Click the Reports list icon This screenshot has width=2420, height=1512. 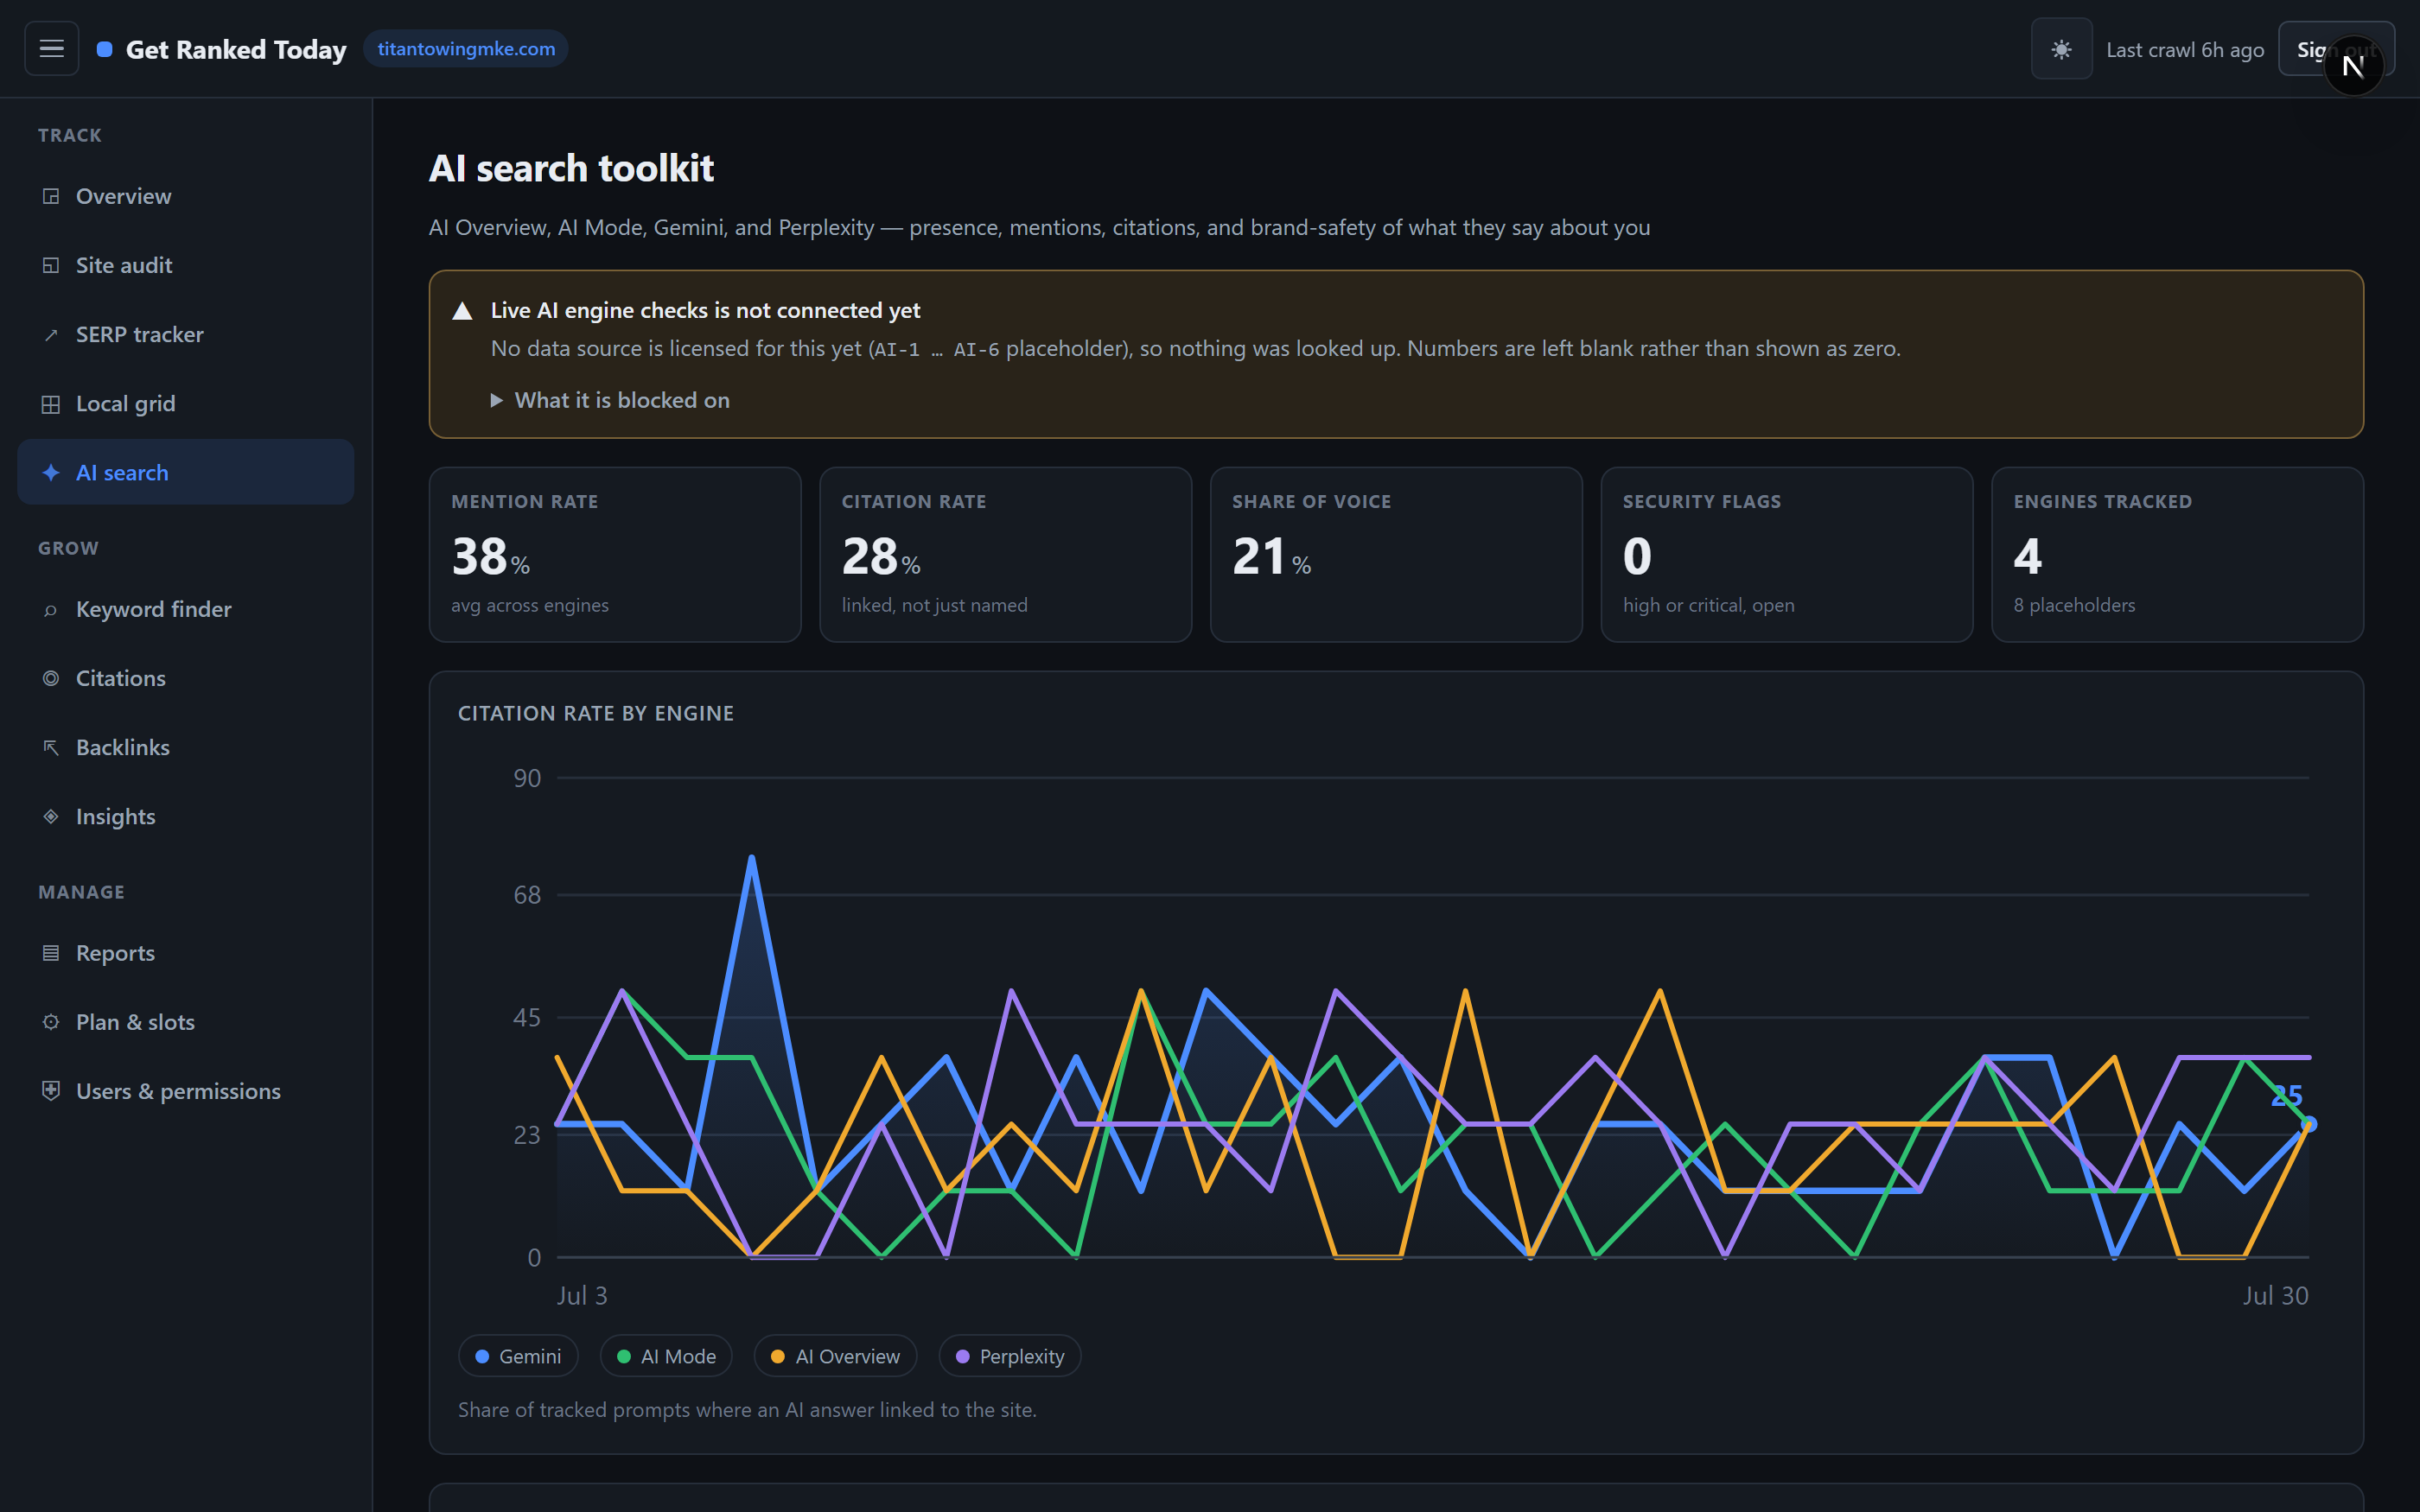[51, 953]
